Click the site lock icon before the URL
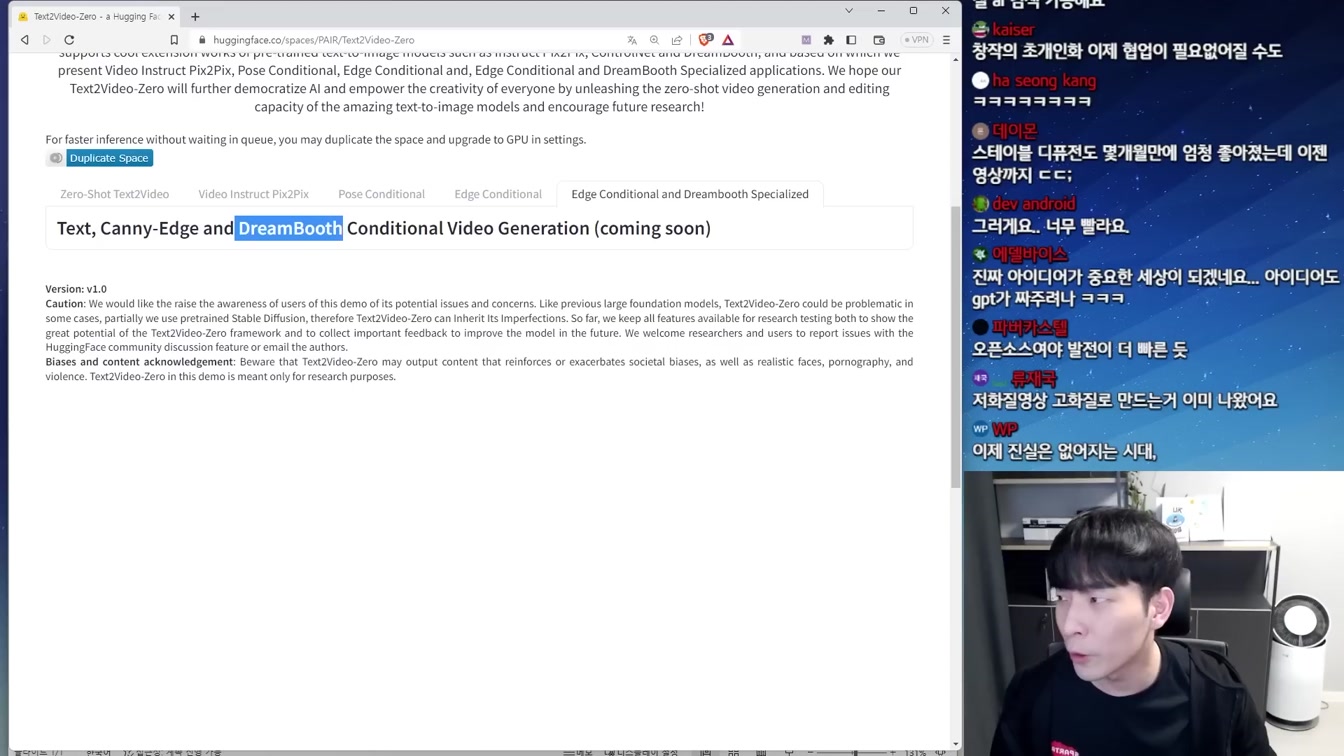 pyautogui.click(x=202, y=40)
